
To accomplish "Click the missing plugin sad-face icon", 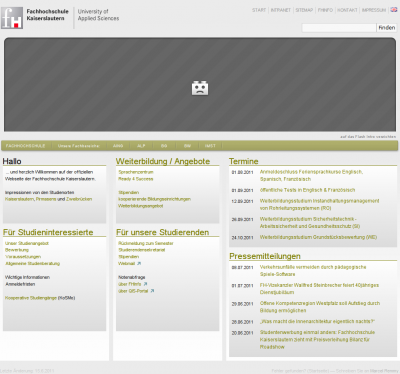I will click(200, 88).
